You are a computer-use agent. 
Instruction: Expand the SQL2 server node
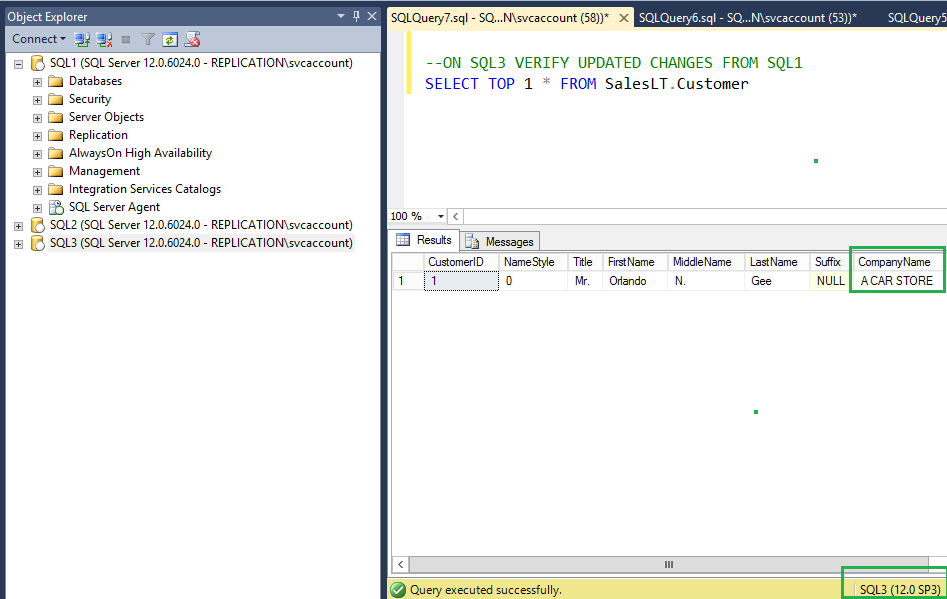18,225
